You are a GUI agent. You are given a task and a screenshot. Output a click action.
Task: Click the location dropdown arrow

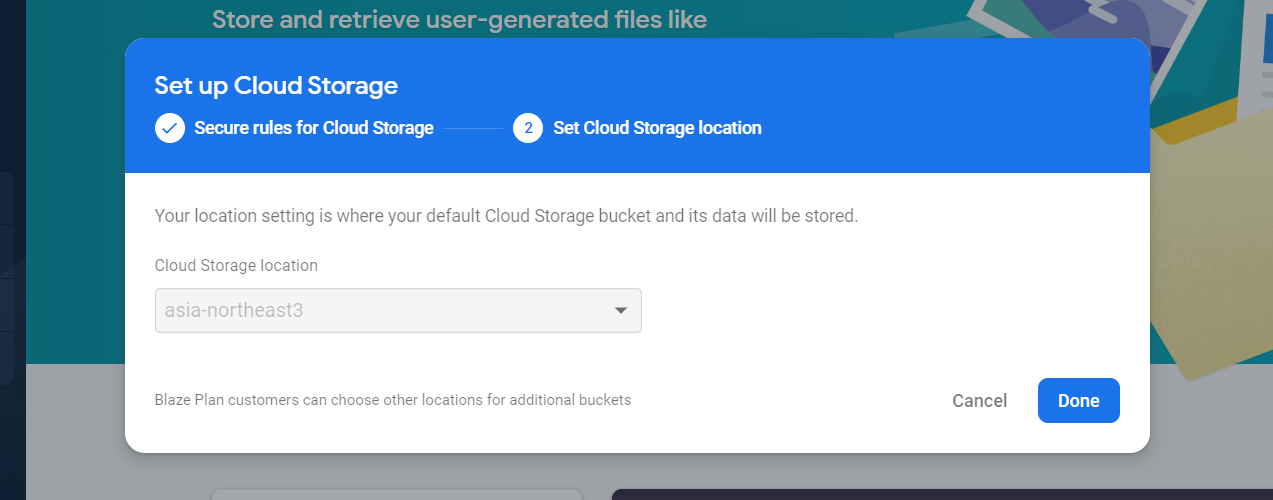point(621,311)
